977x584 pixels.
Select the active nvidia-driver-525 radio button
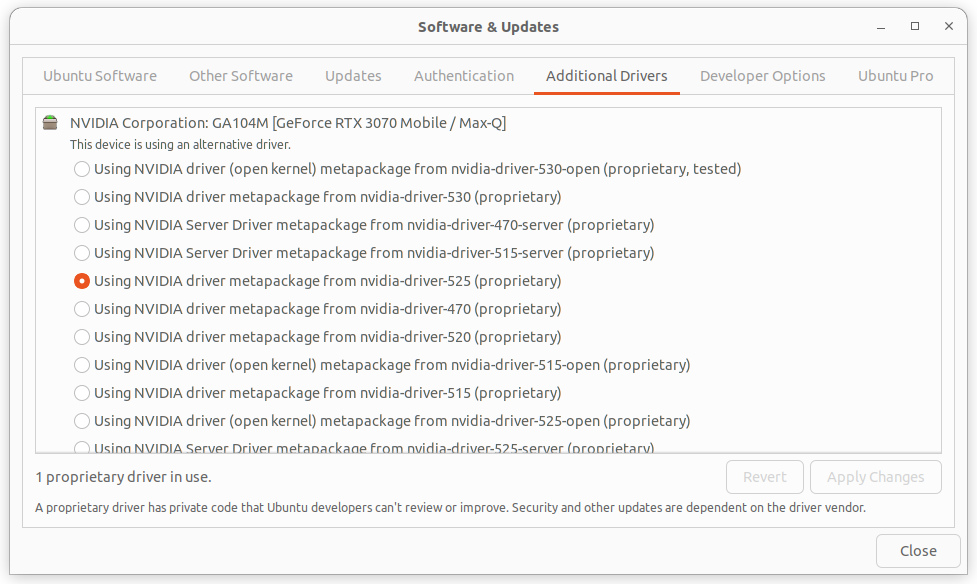[x=82, y=281]
